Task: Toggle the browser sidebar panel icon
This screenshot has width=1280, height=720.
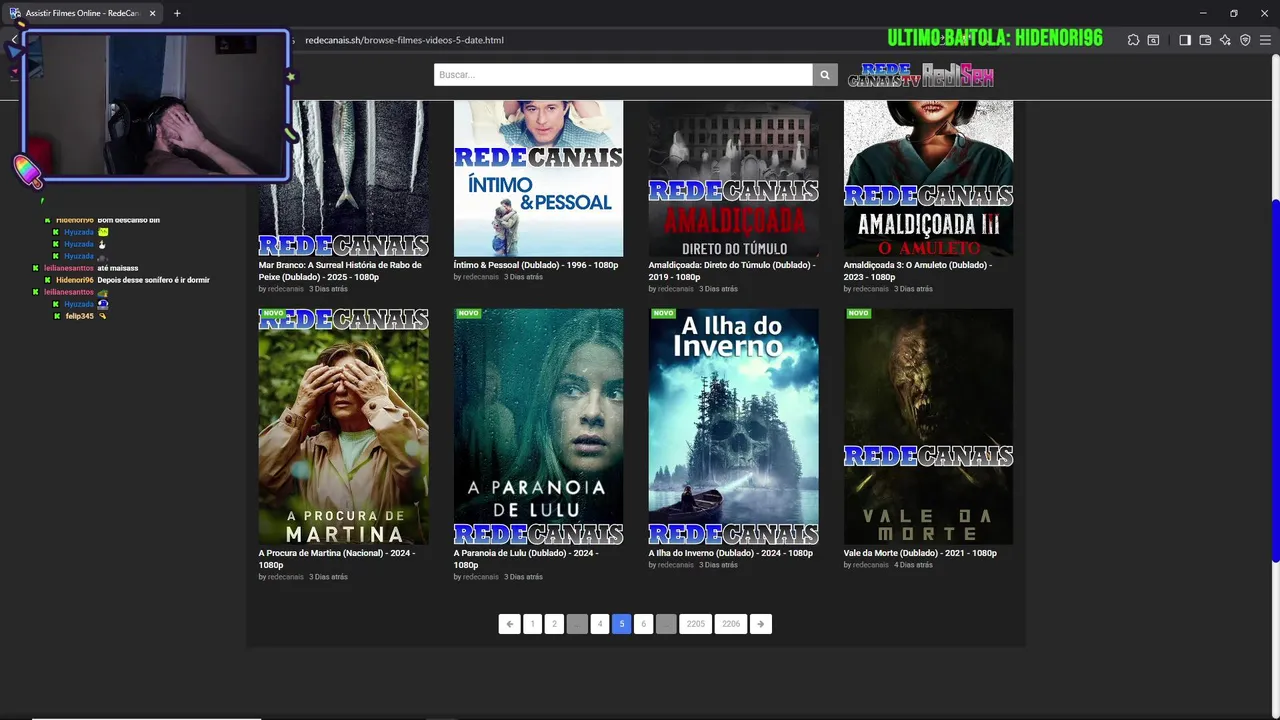Action: [x=1185, y=40]
